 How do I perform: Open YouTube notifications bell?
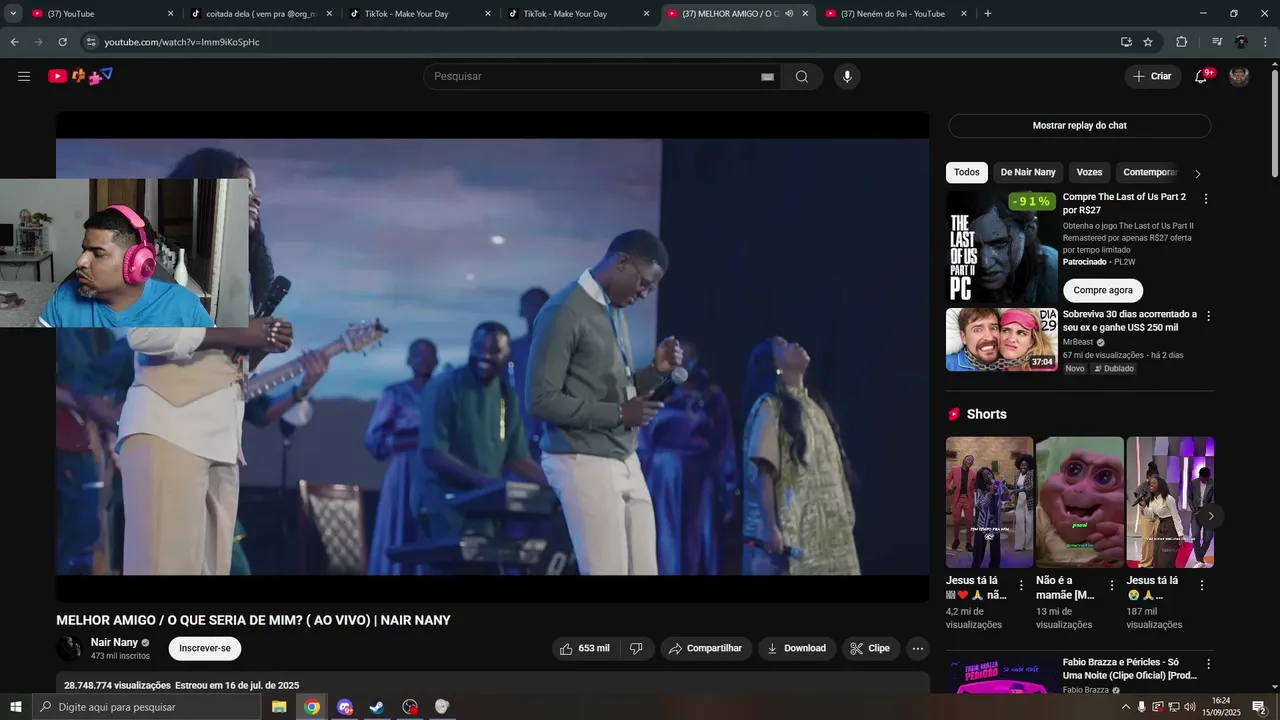(x=1201, y=77)
